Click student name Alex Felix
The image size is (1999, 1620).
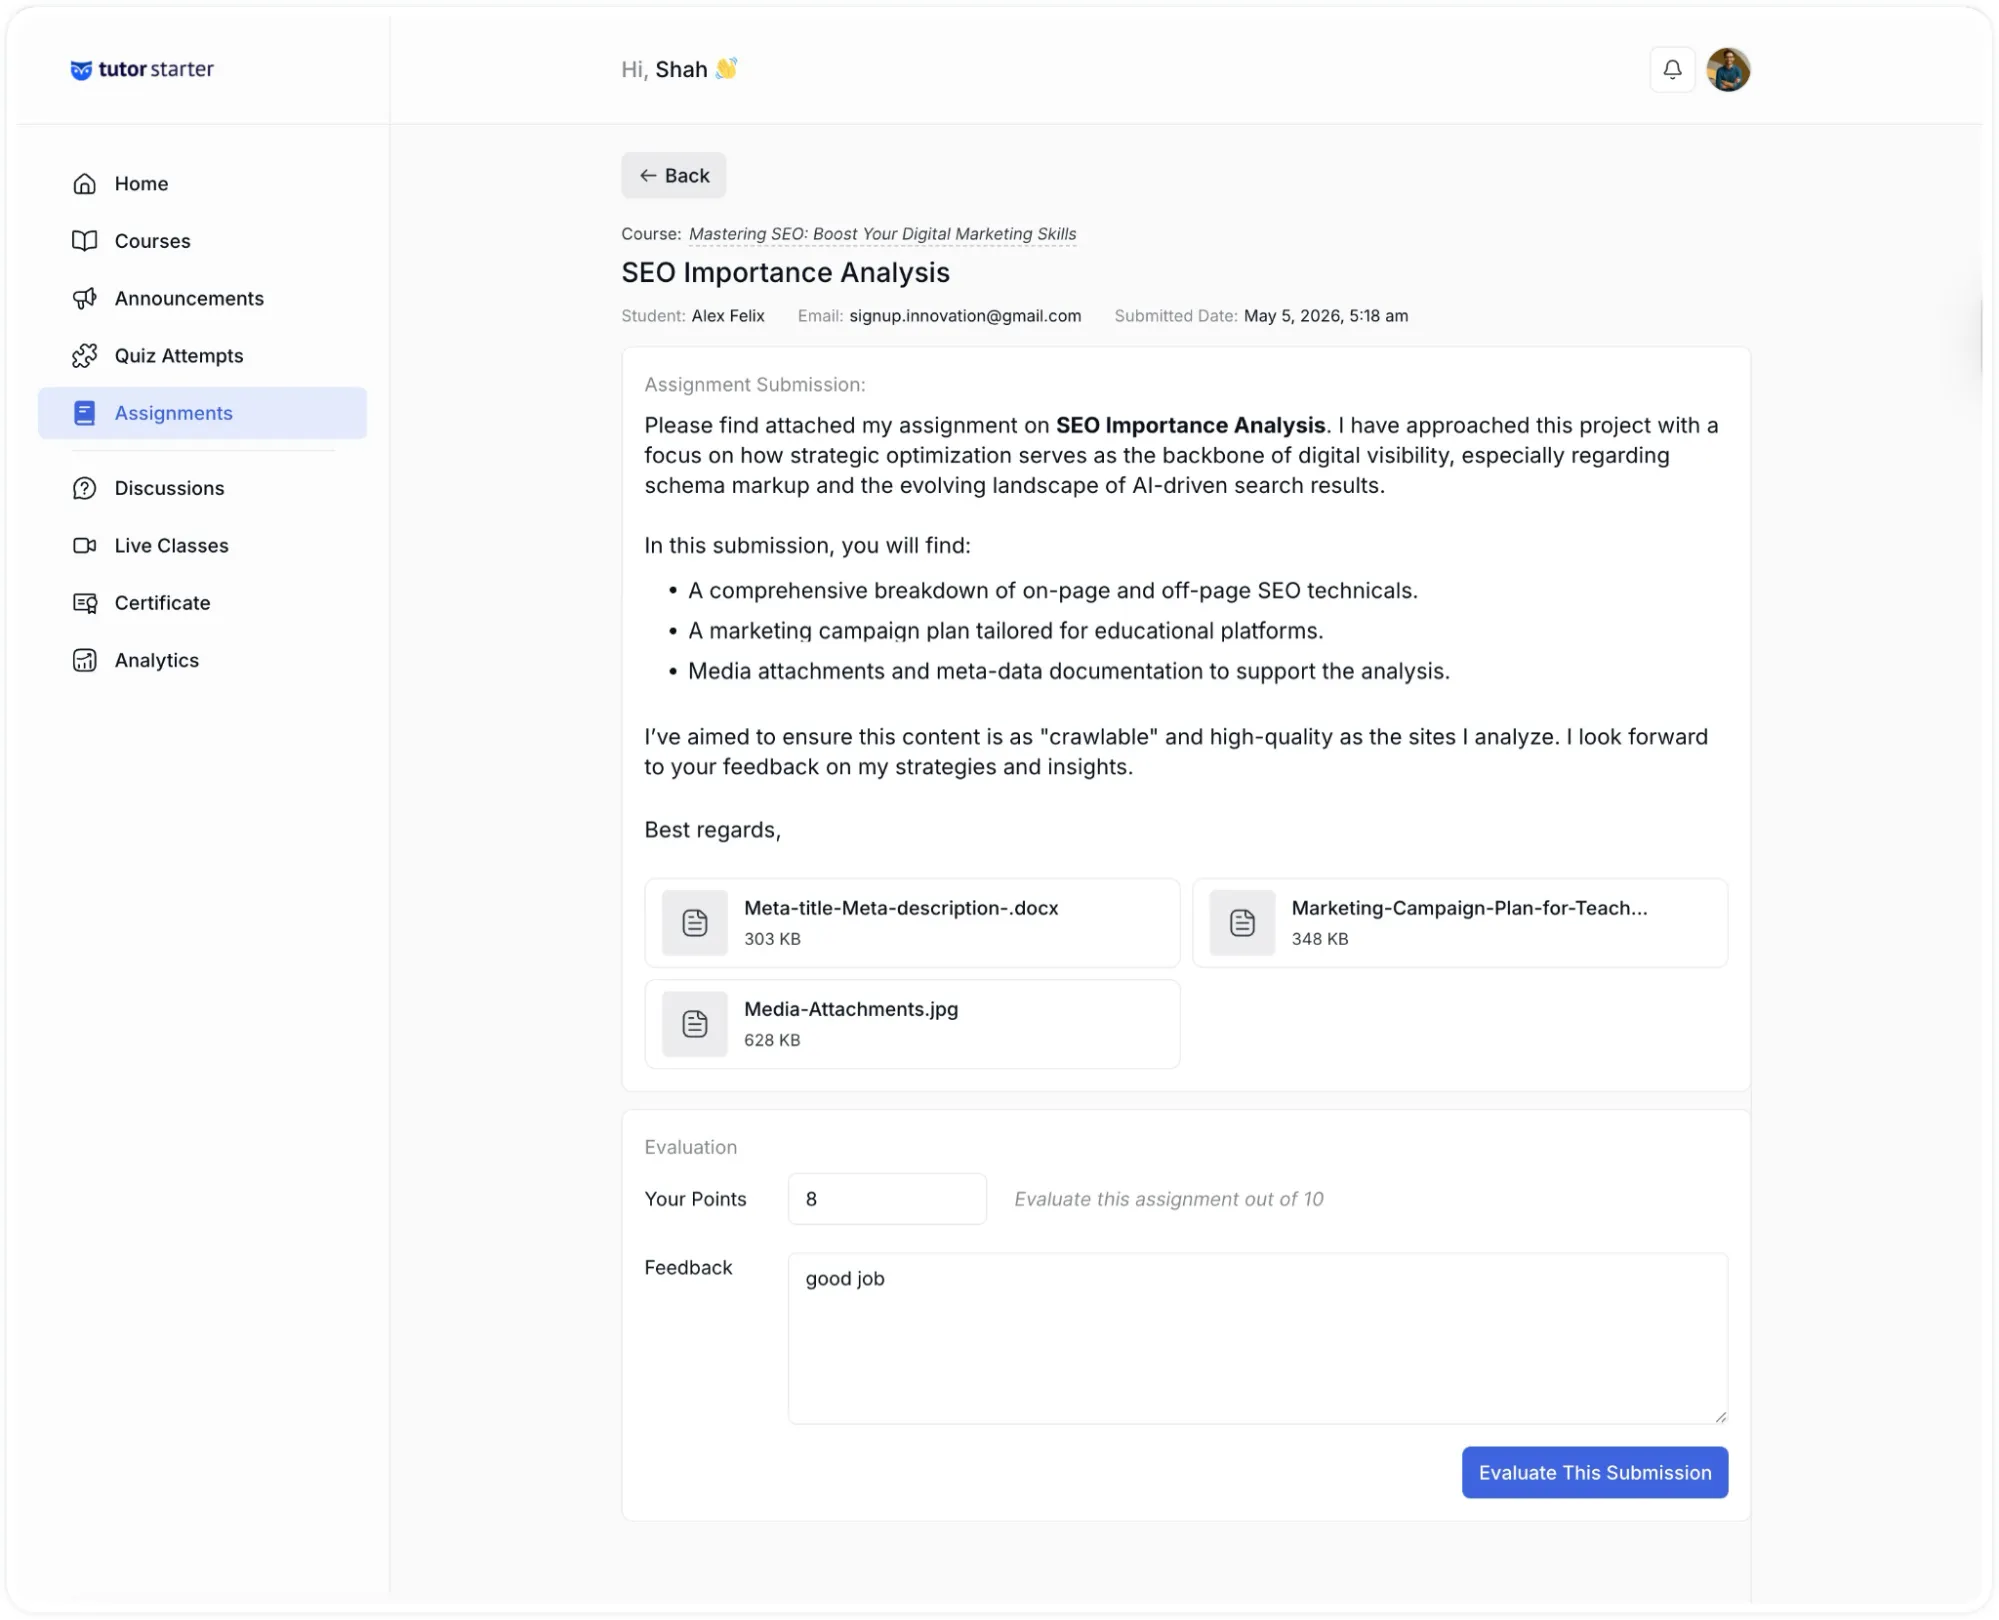tap(728, 316)
